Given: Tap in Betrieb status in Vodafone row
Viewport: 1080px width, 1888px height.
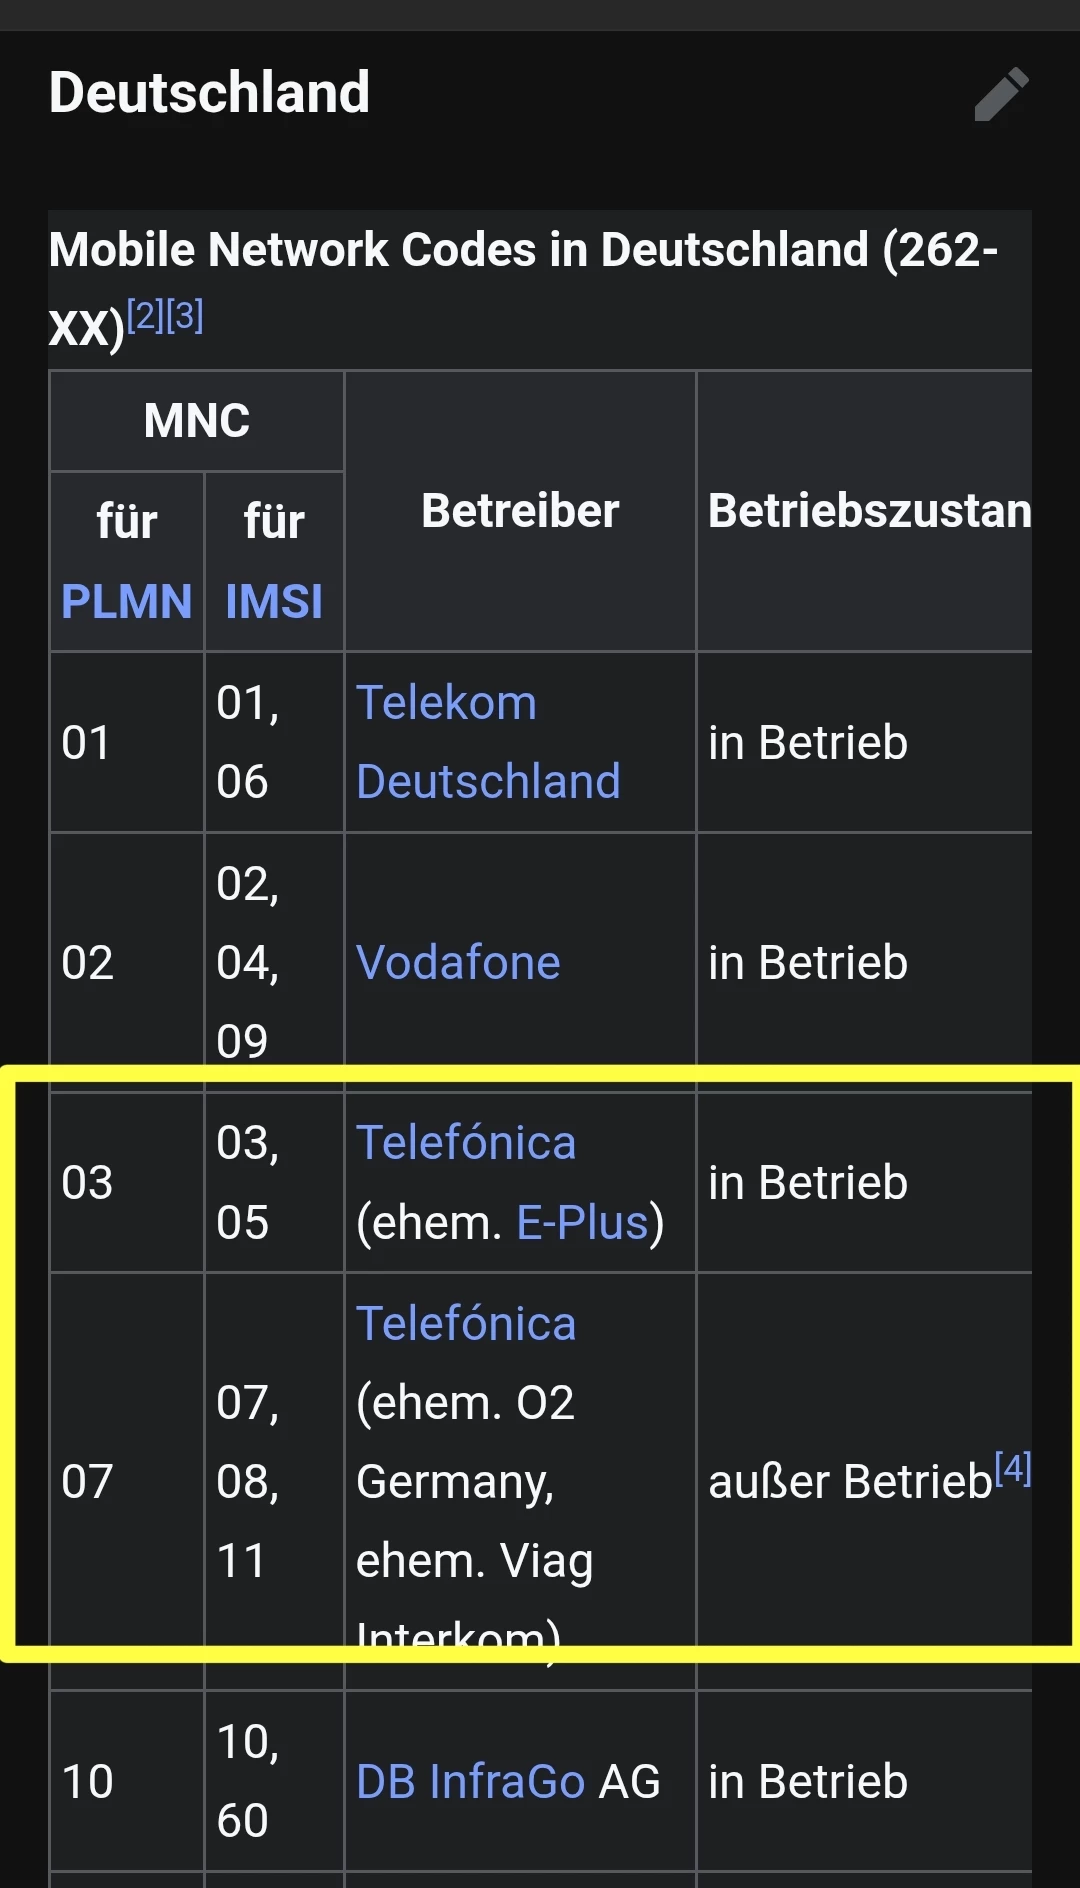Looking at the screenshot, I should pyautogui.click(x=807, y=962).
